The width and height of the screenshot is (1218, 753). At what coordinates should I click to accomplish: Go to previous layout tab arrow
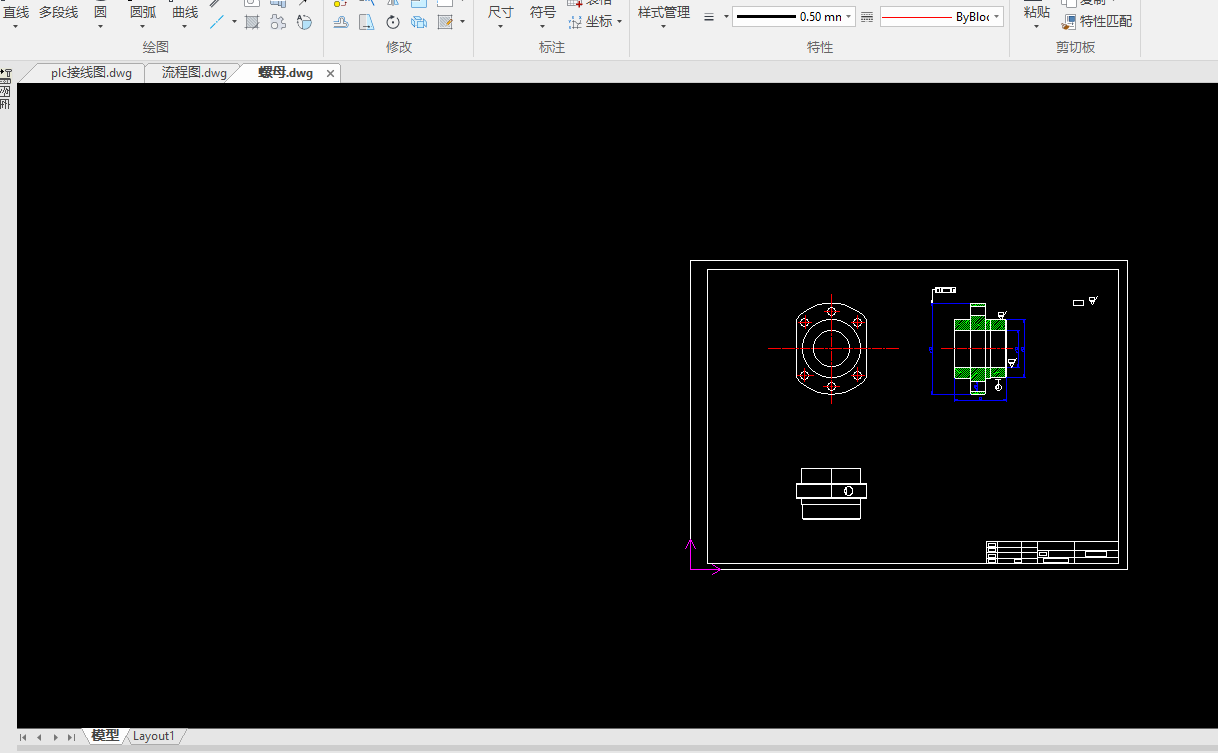[39, 737]
